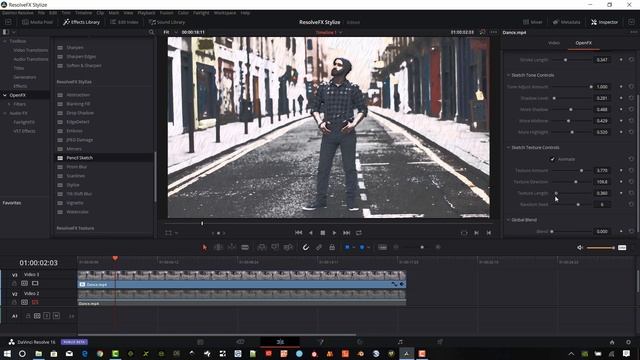Switch to the Video tab in Inspector

coord(553,43)
